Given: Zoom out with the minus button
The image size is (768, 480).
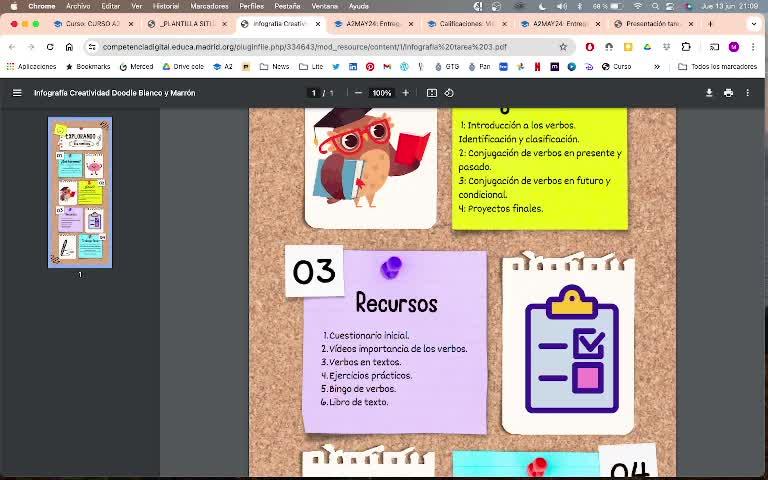Looking at the screenshot, I should point(358,93).
